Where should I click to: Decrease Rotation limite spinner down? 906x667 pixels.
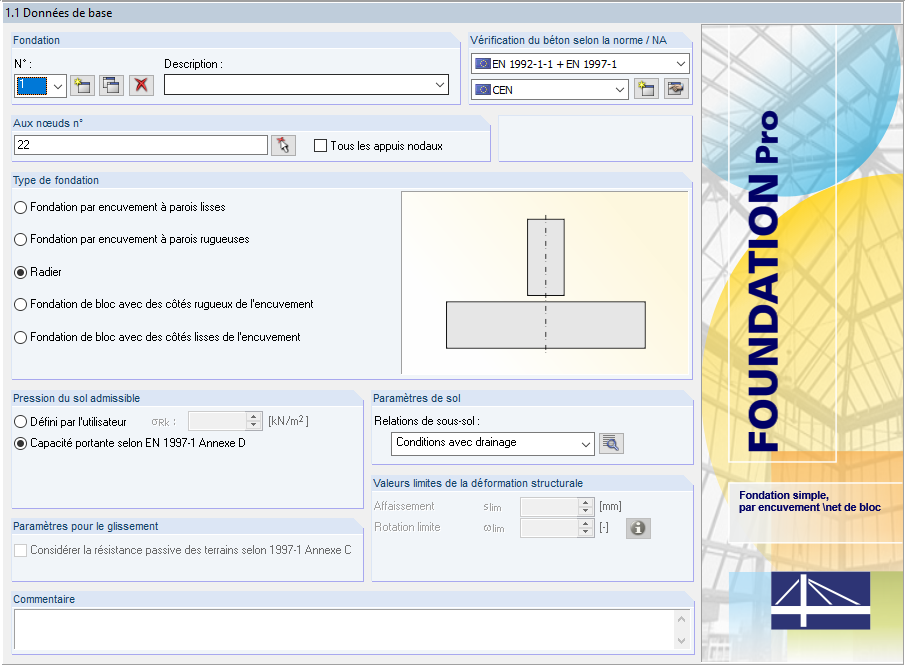585,532
